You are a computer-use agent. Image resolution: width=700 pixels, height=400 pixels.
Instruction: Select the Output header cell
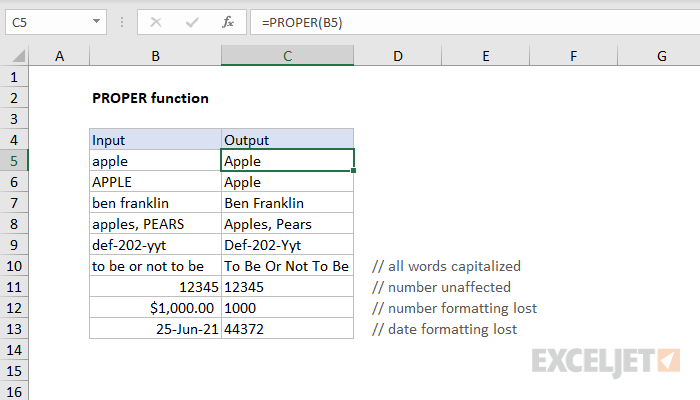click(x=287, y=140)
